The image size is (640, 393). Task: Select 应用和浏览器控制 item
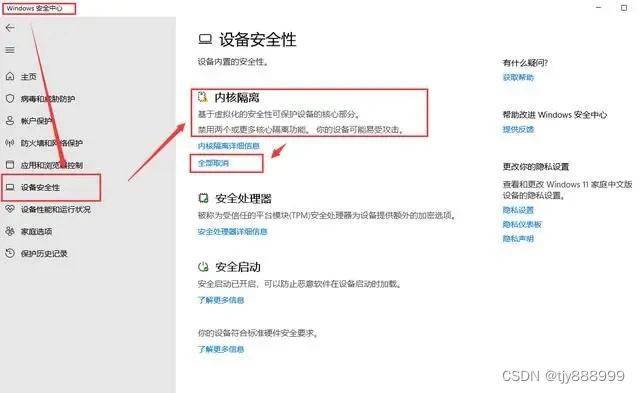pos(51,165)
